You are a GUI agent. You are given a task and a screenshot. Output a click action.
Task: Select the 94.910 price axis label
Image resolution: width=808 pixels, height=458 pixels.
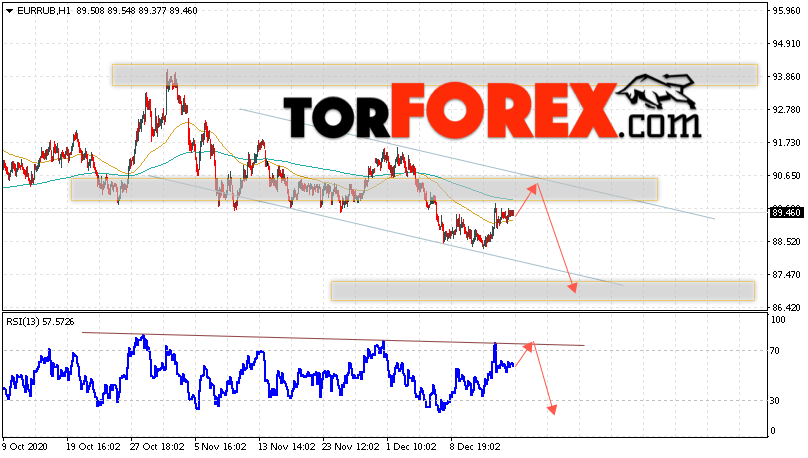pos(786,44)
